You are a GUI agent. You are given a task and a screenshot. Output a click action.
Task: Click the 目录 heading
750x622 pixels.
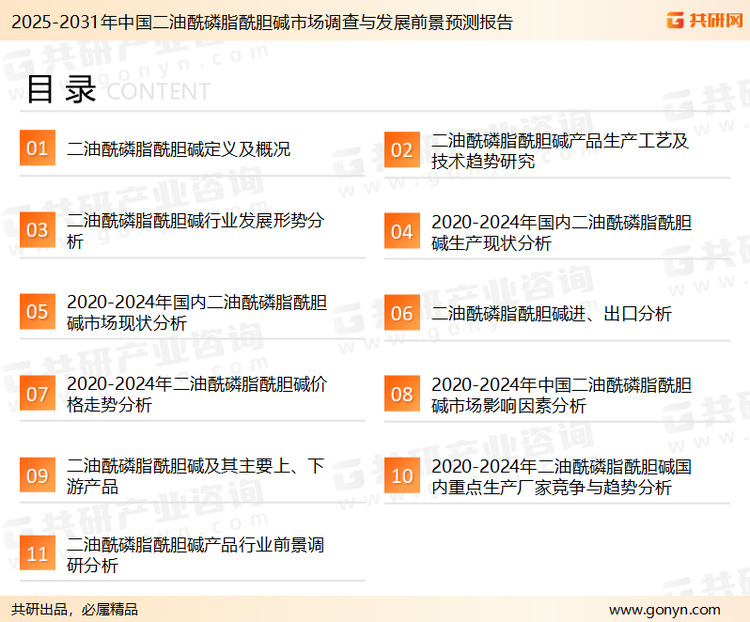coord(61,89)
